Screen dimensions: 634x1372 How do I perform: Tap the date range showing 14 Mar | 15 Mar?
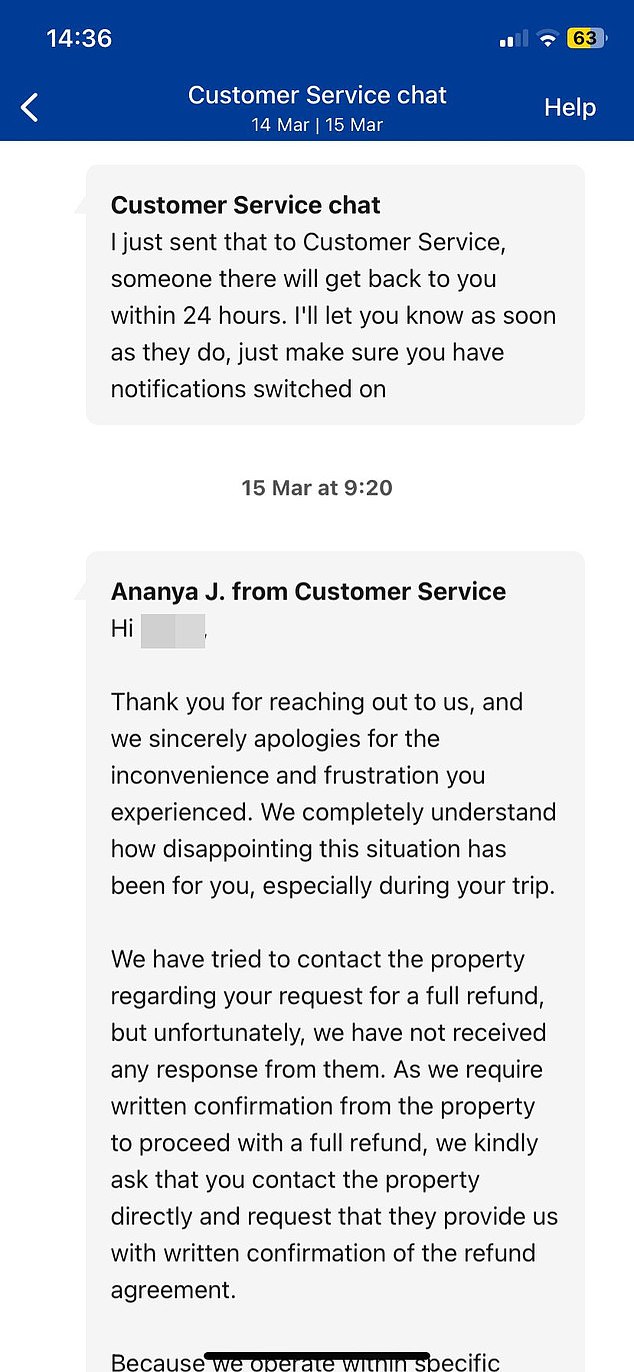tap(317, 125)
